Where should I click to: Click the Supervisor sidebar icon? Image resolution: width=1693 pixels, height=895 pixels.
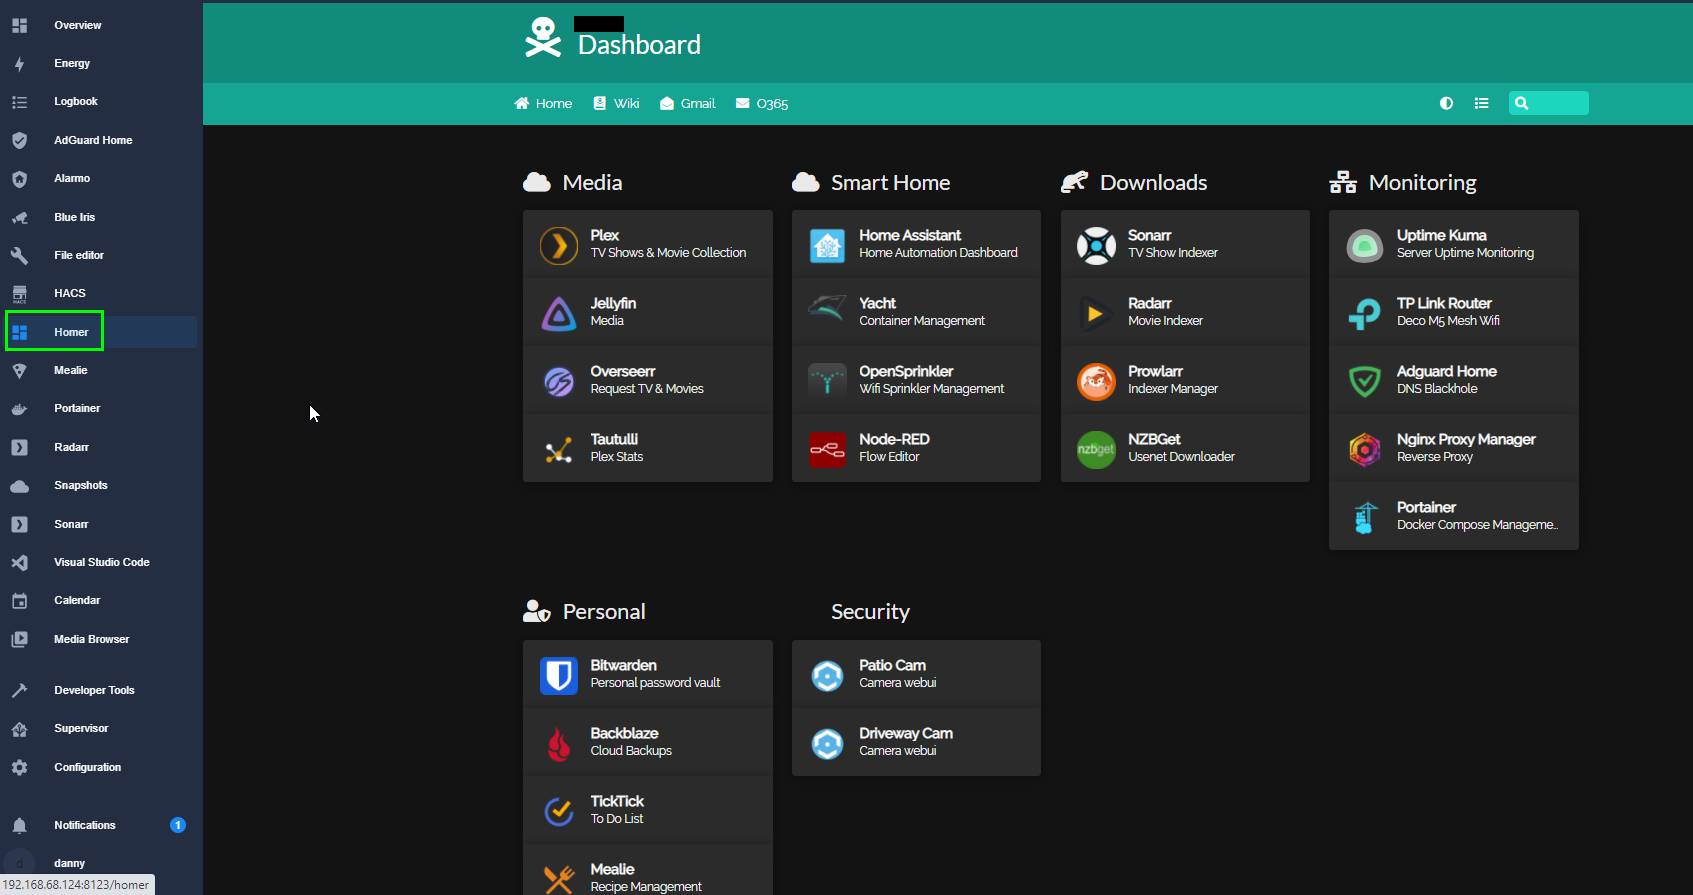tap(19, 729)
